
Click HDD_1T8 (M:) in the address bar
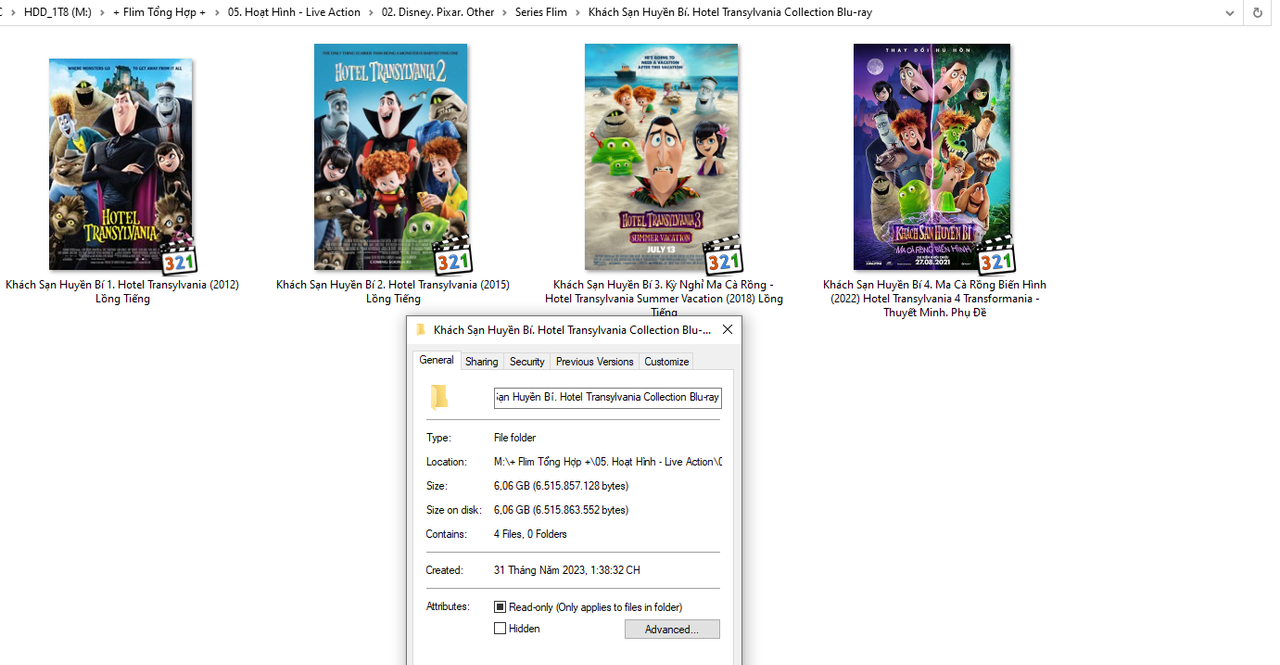[58, 12]
